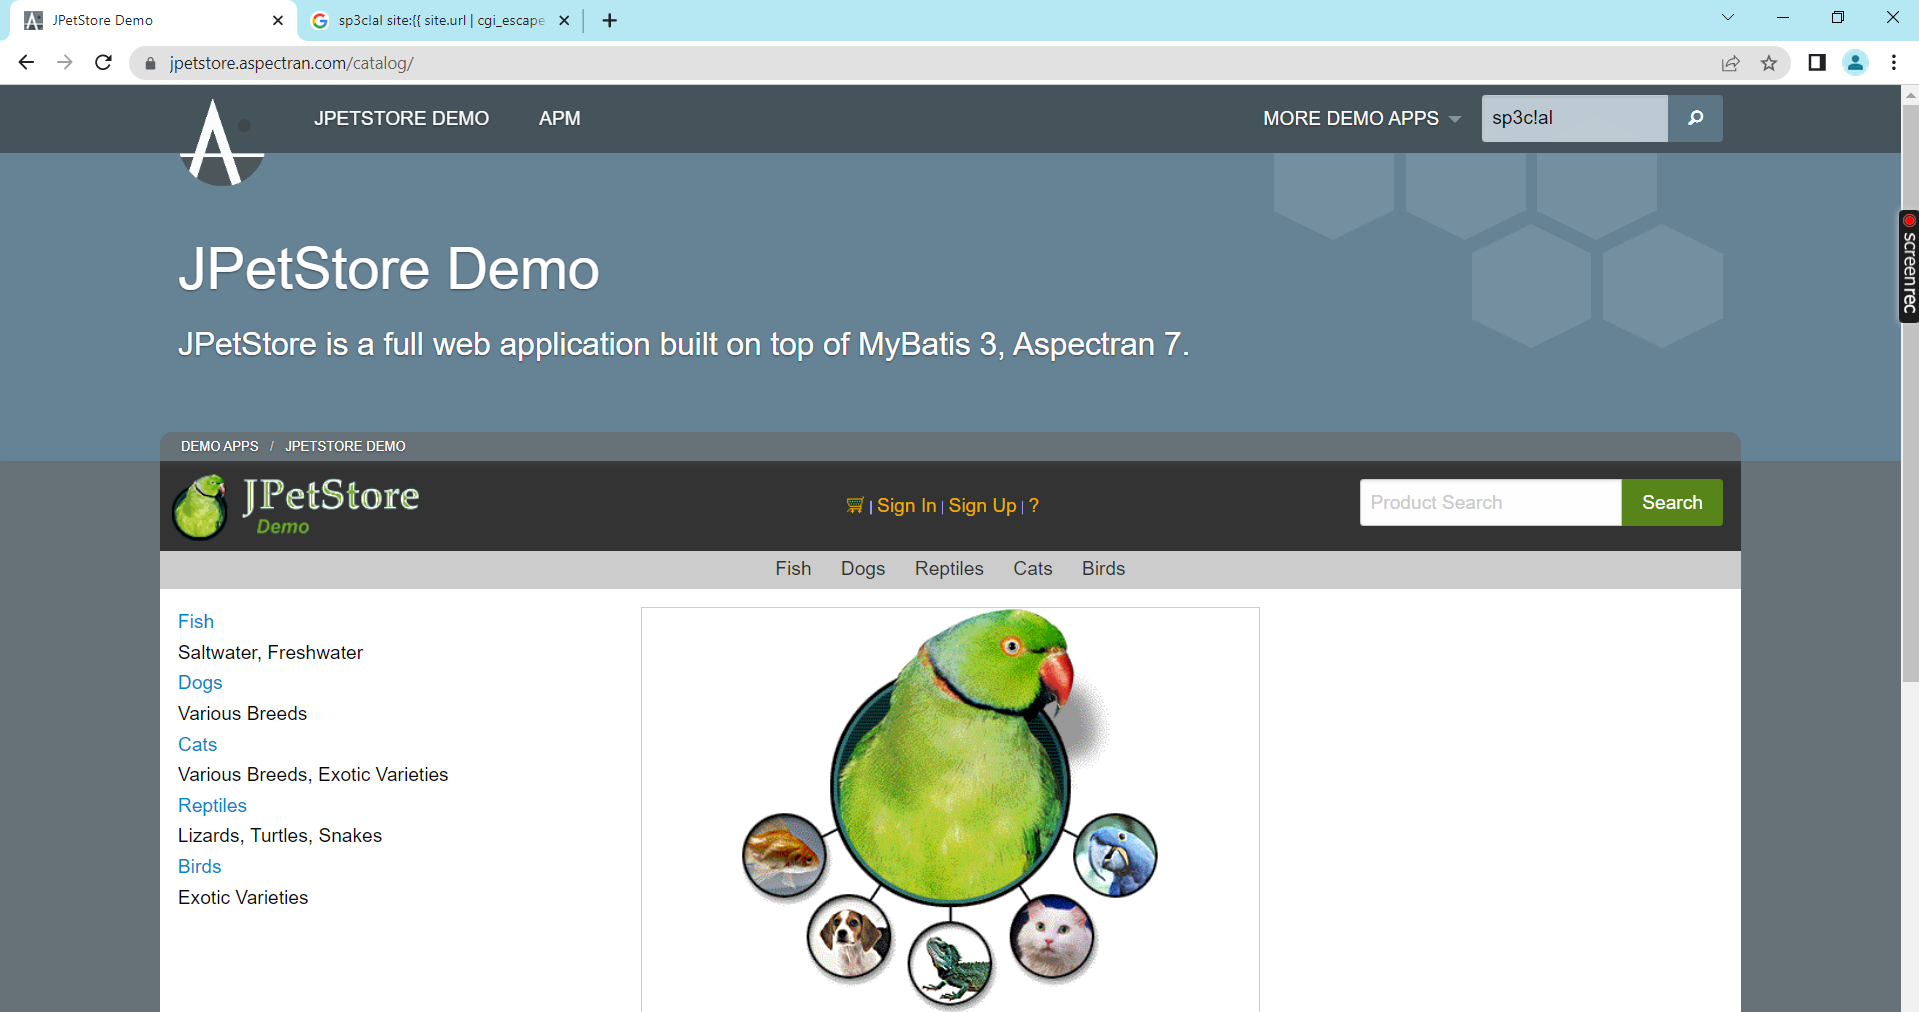
Task: Click the share icon in the address bar
Action: 1731,62
